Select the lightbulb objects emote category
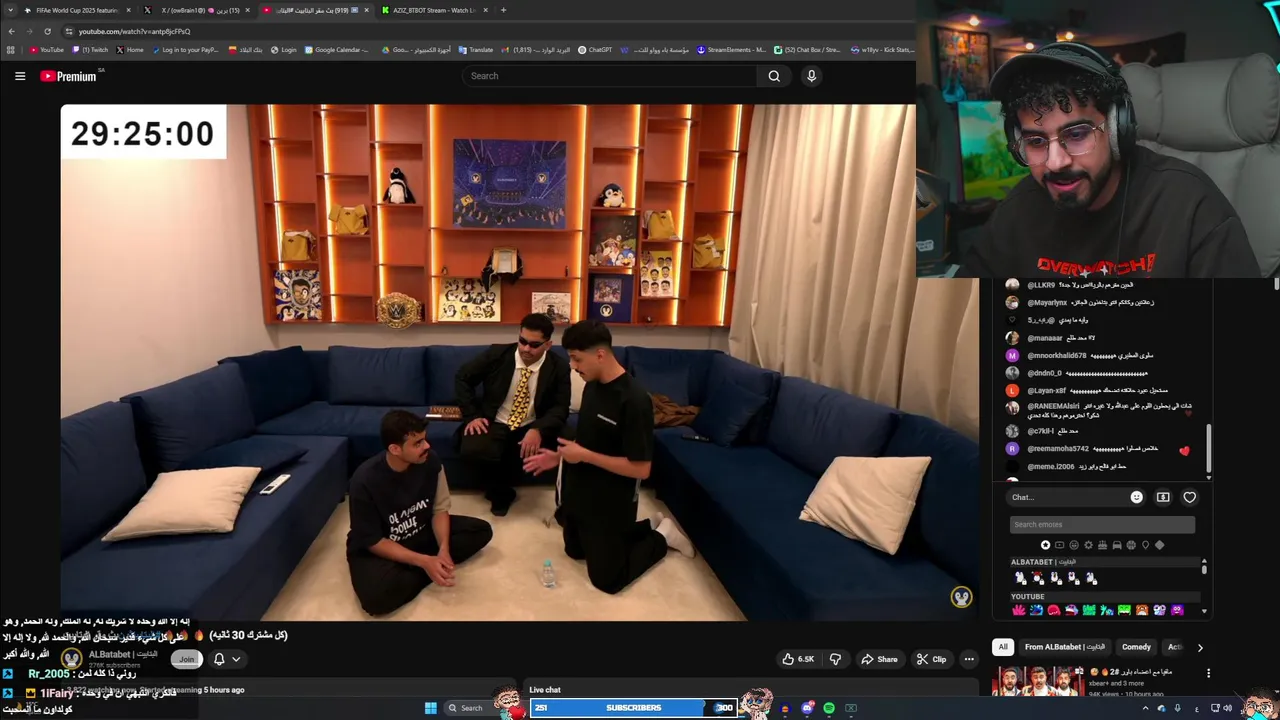Image resolution: width=1280 pixels, height=720 pixels. [x=1145, y=545]
